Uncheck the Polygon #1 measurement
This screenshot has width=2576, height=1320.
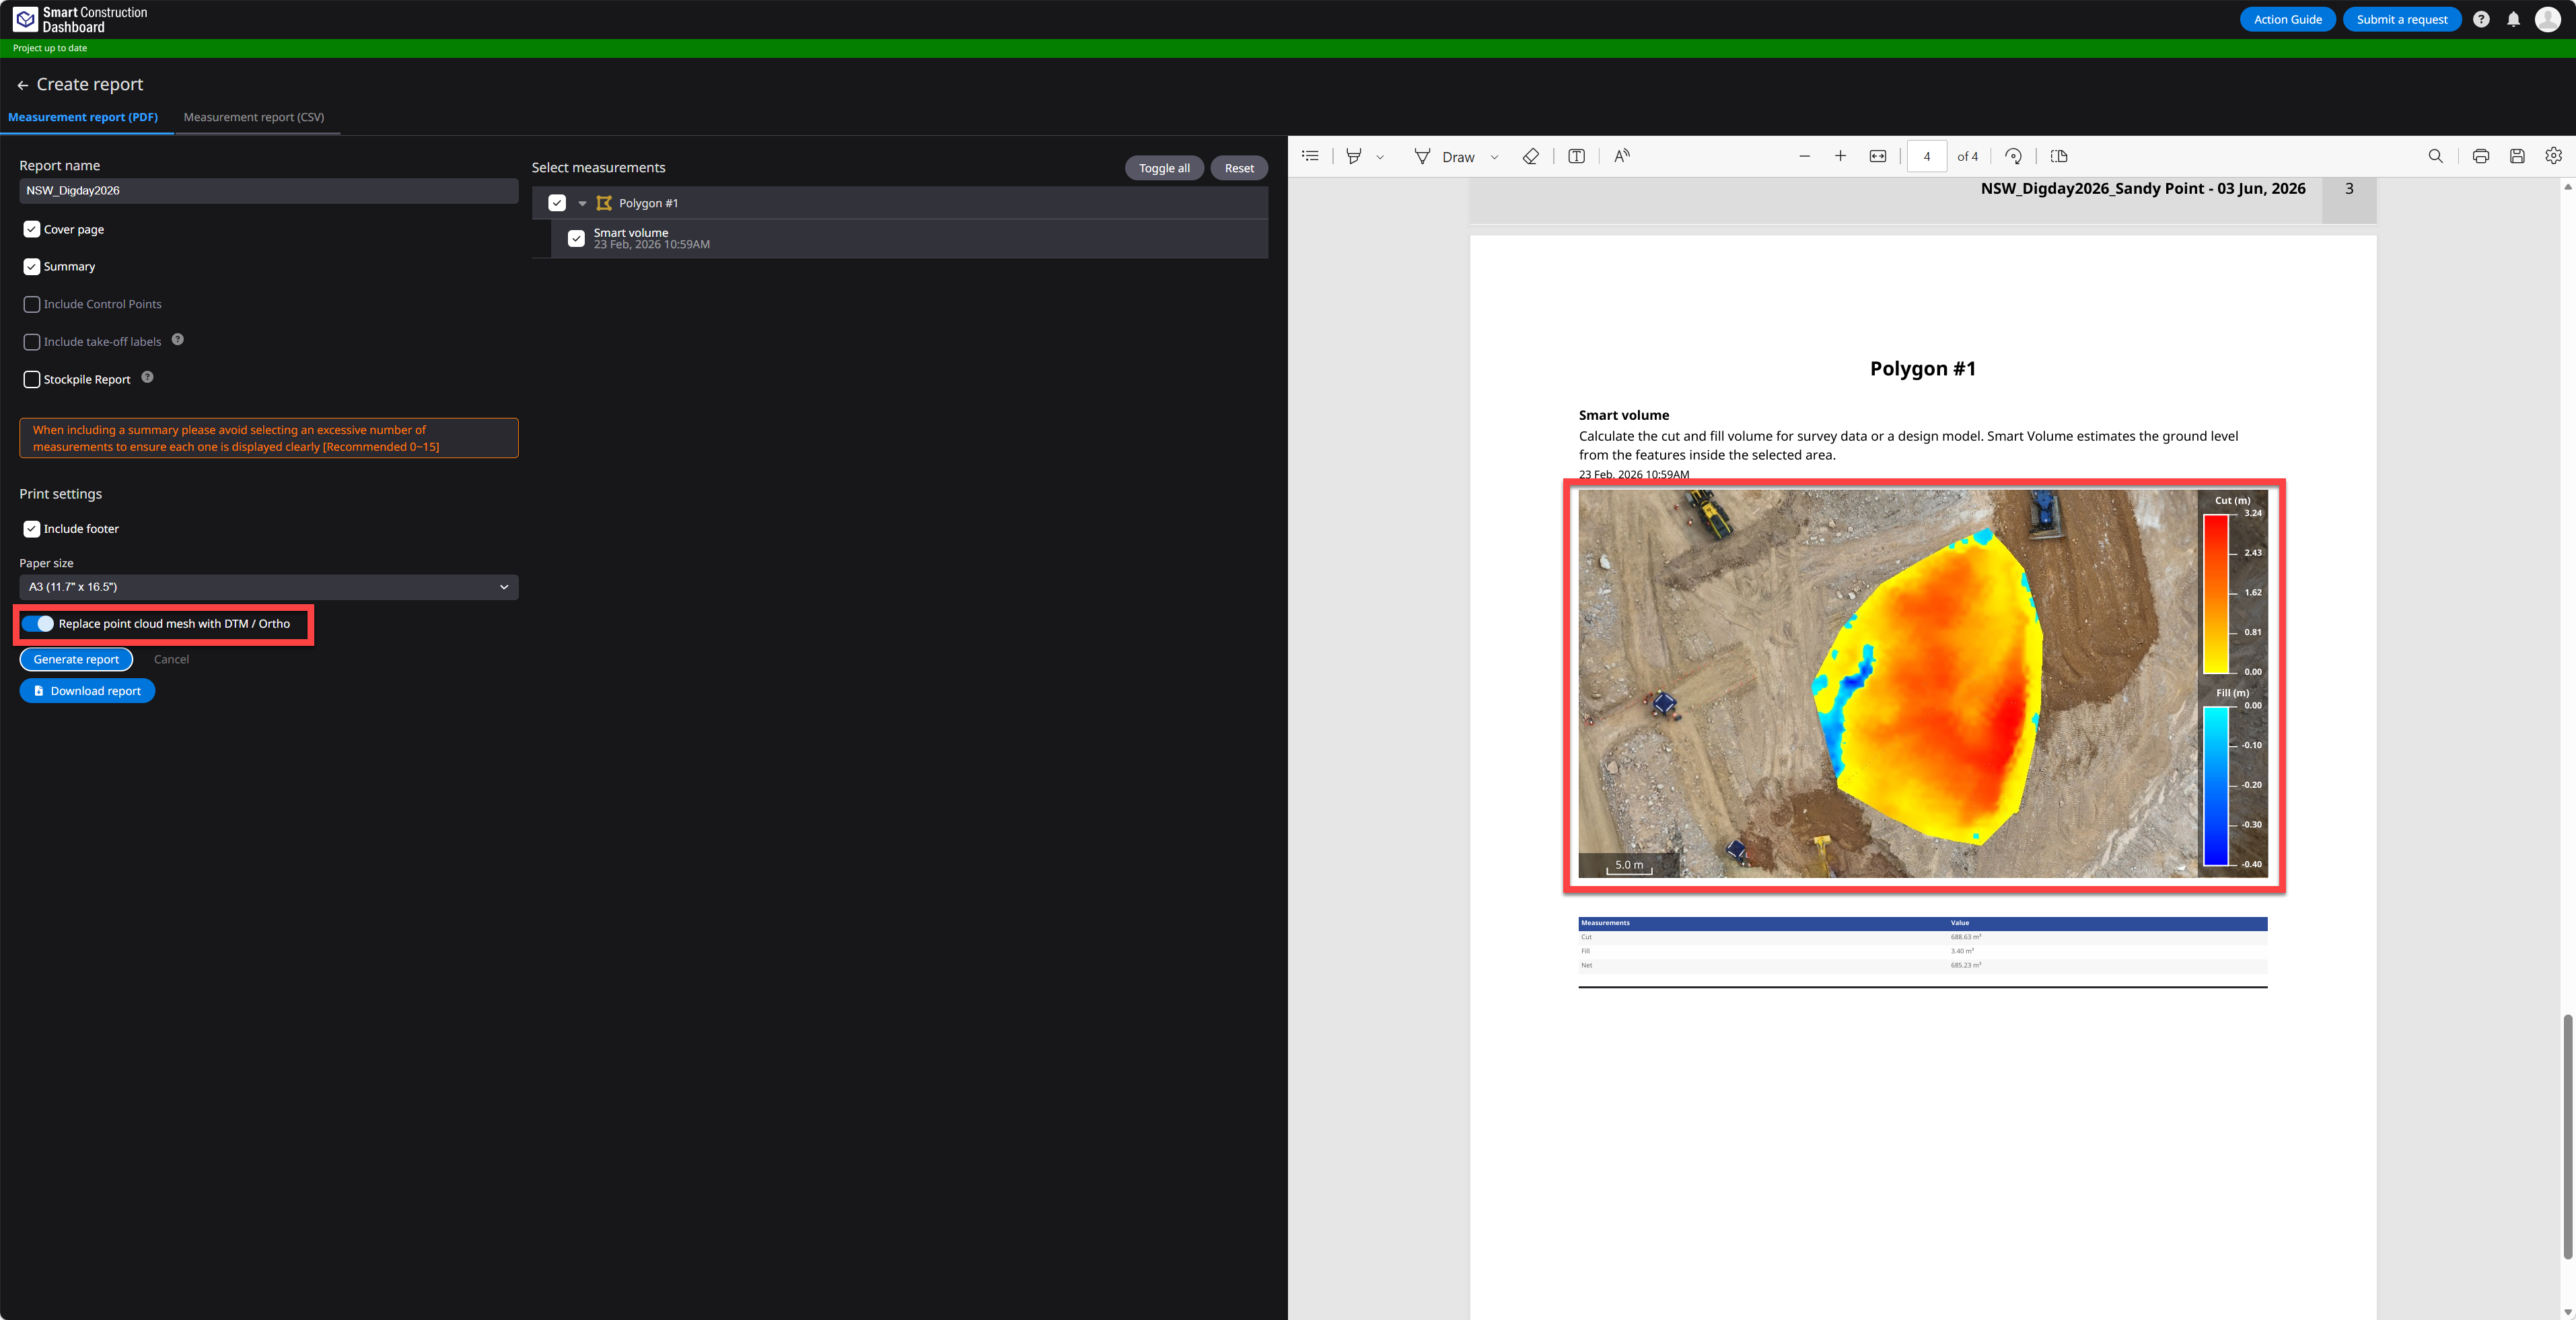557,203
